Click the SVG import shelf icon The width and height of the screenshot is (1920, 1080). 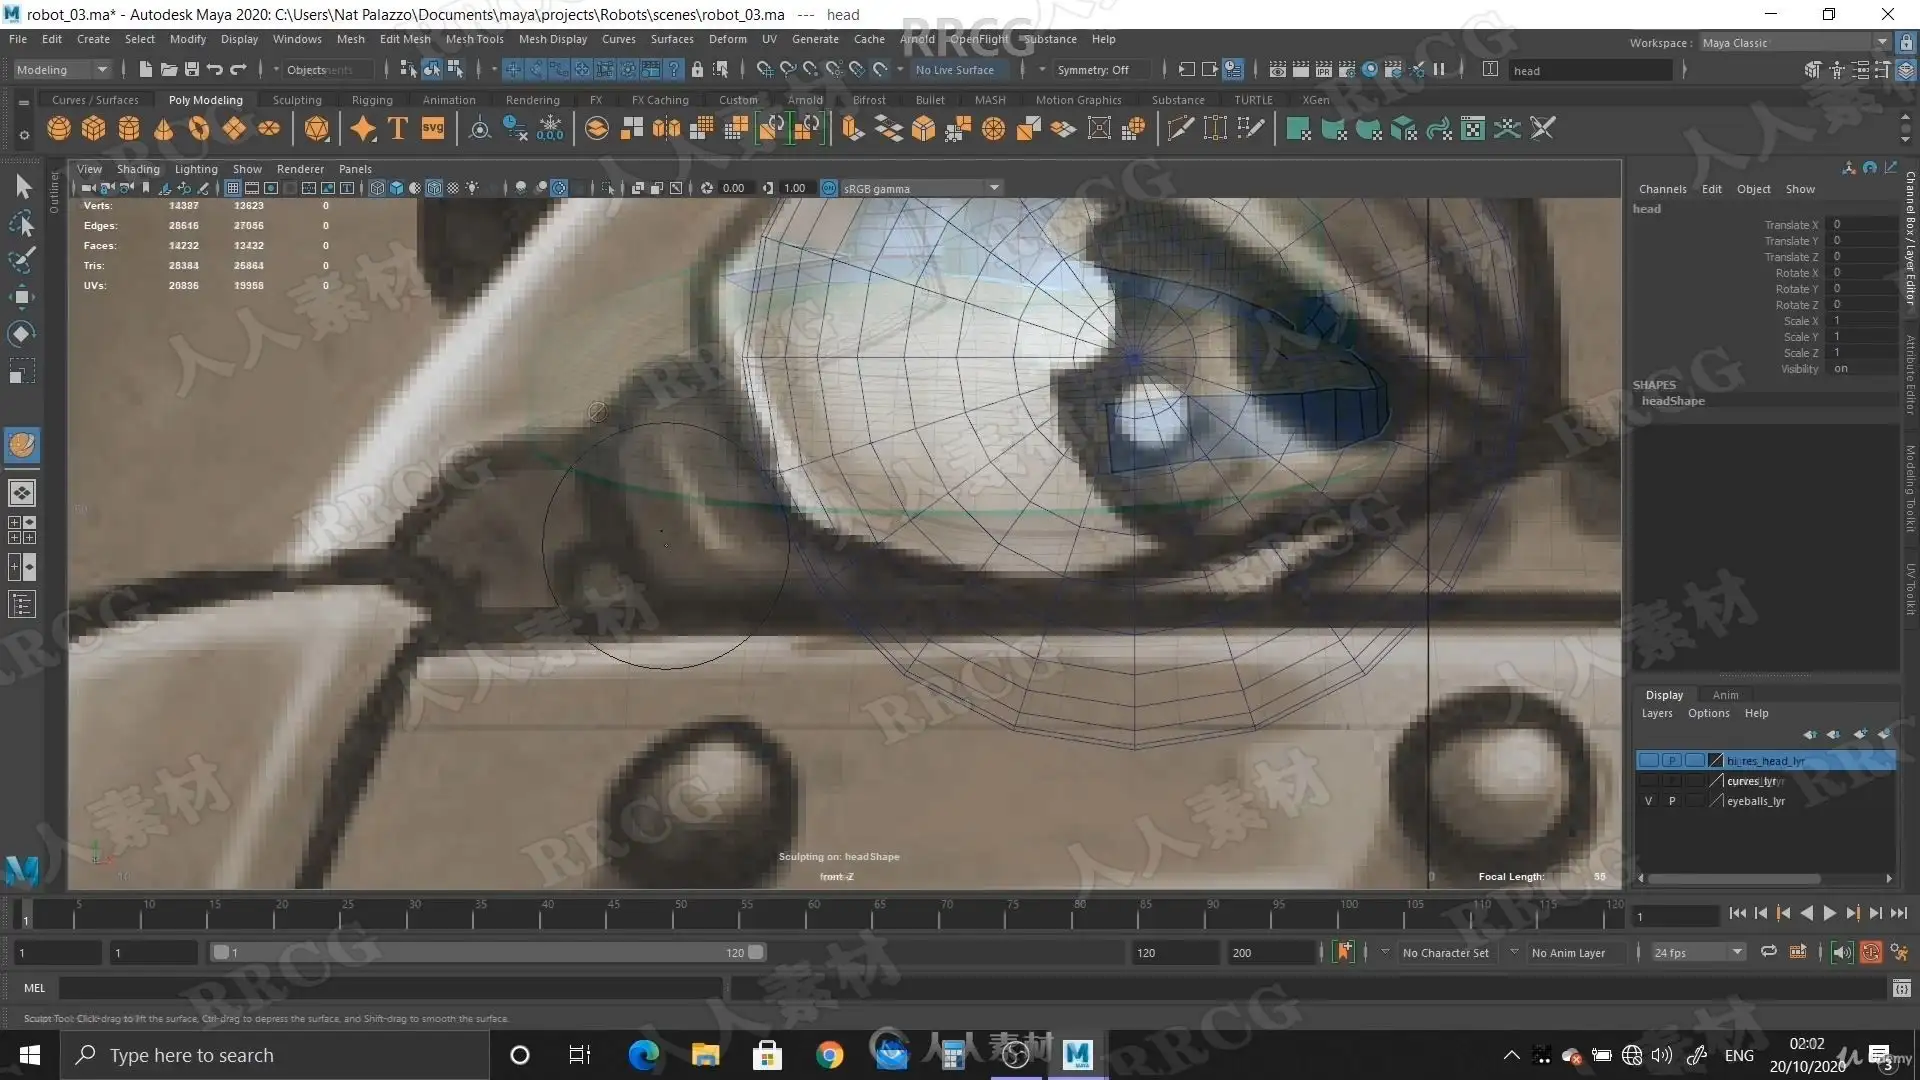click(432, 129)
